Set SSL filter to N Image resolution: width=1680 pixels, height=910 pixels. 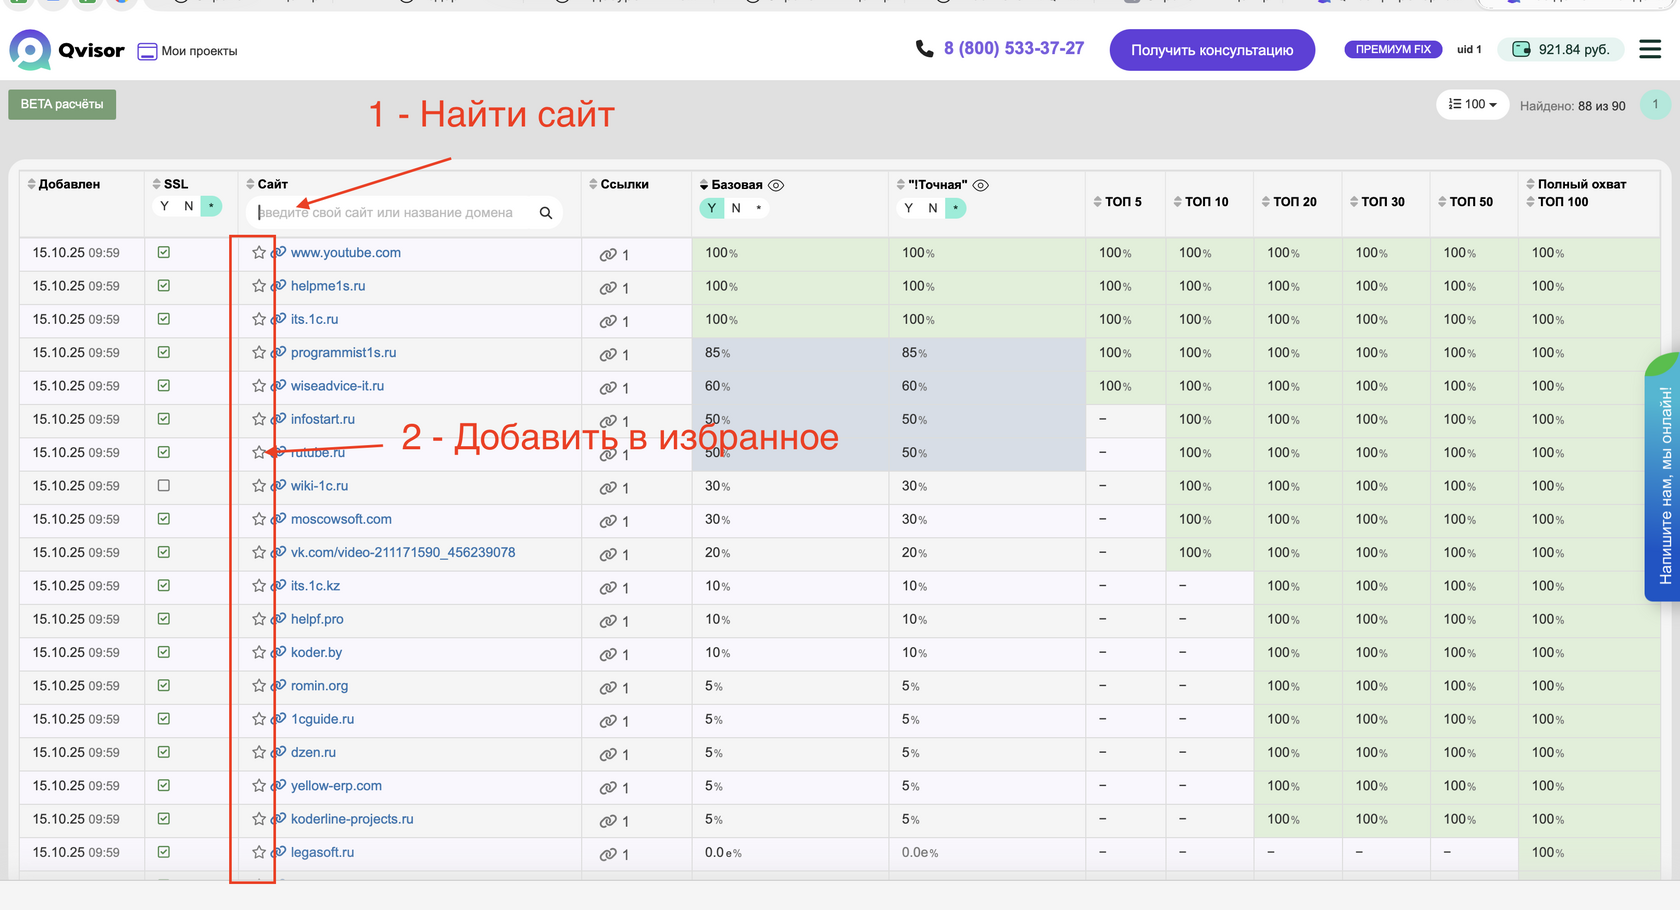pos(188,206)
